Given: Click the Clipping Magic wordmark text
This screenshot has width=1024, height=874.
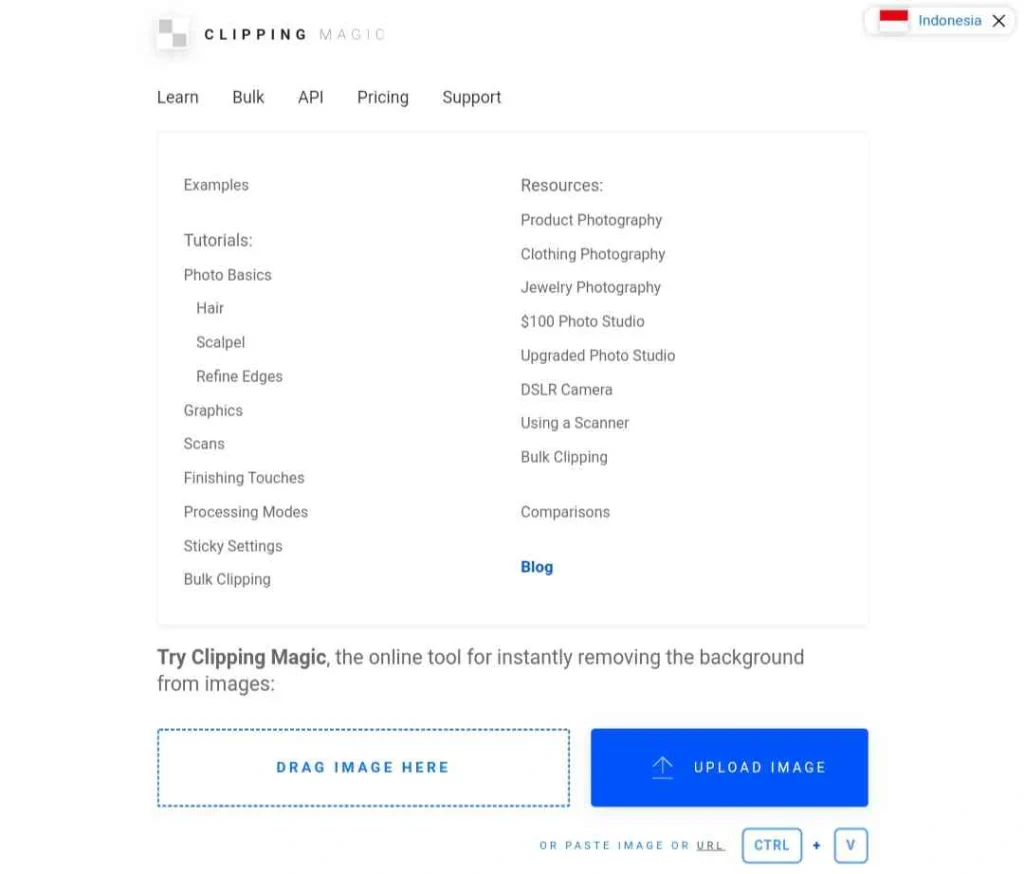Looking at the screenshot, I should [295, 34].
